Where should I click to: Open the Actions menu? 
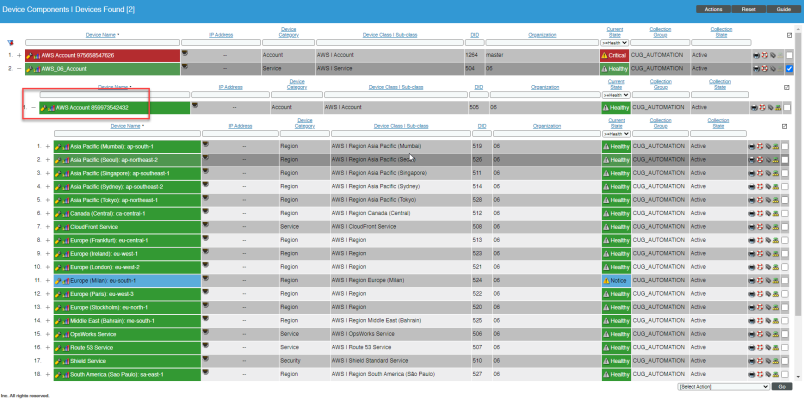[713, 9]
